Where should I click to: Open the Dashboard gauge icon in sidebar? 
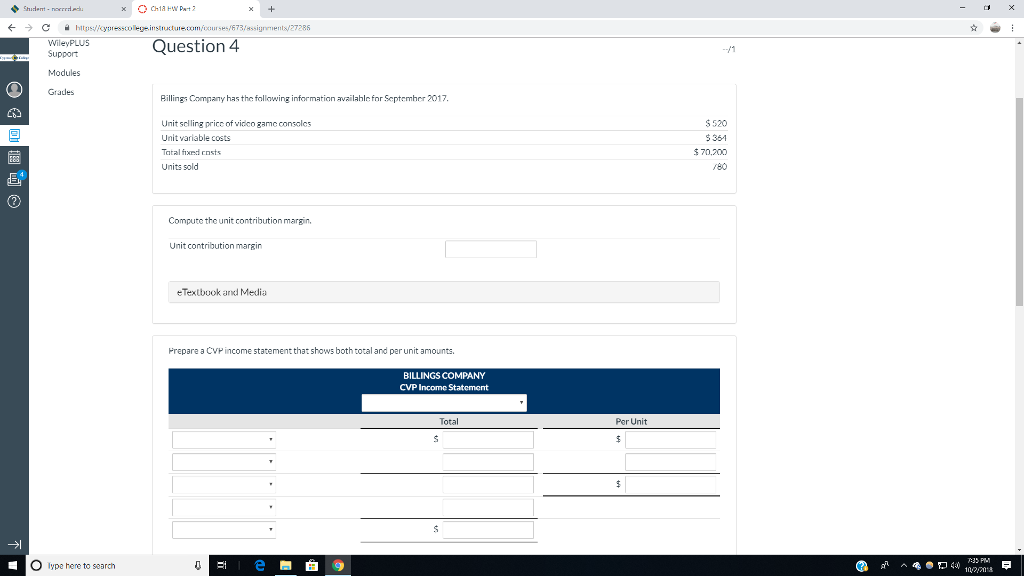(13, 113)
